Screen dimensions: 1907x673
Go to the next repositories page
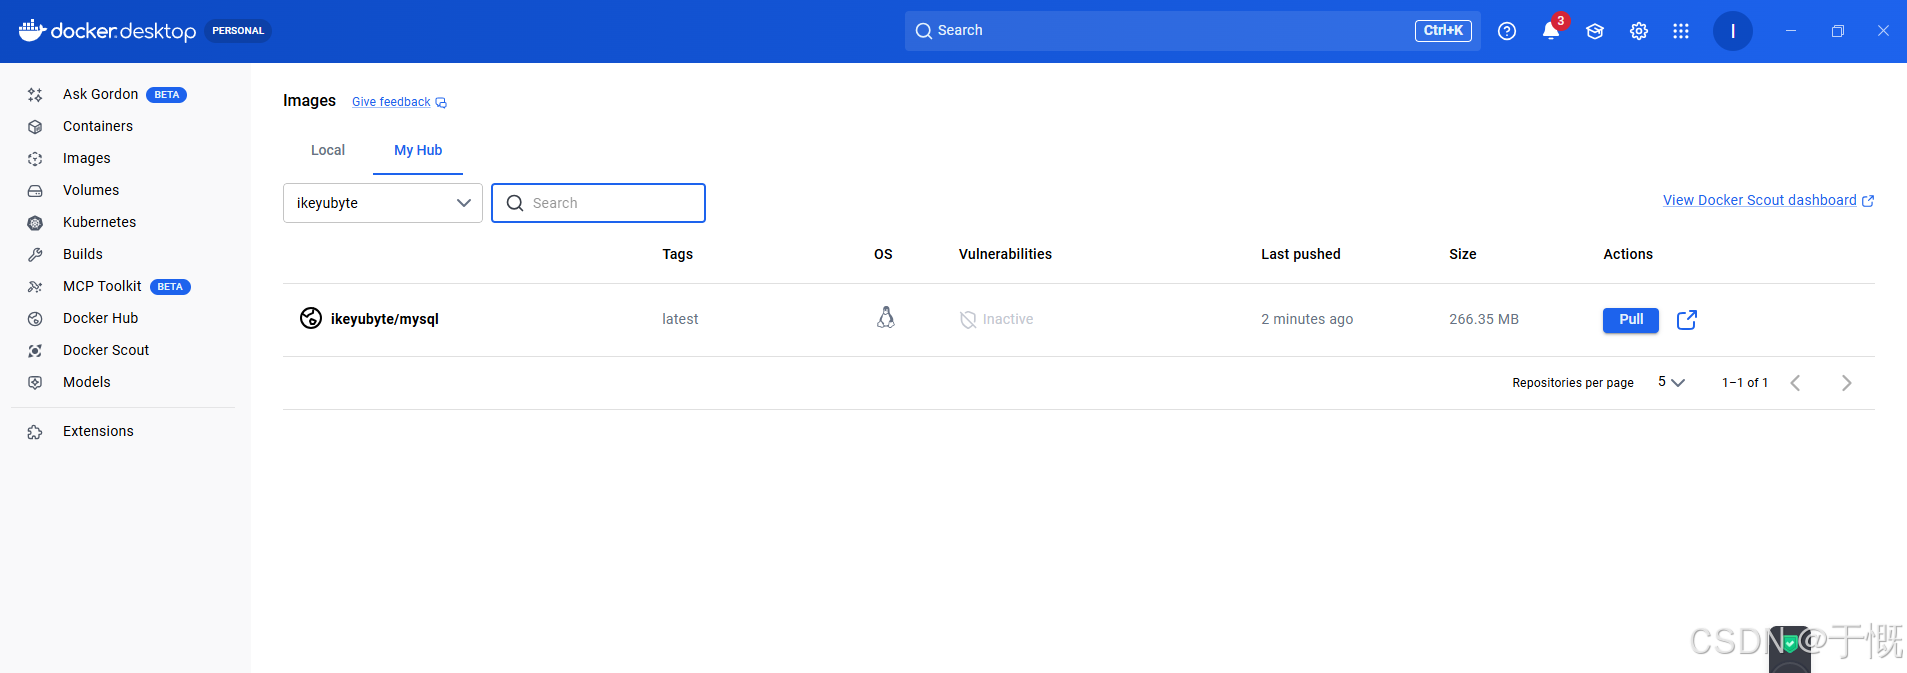click(1847, 383)
